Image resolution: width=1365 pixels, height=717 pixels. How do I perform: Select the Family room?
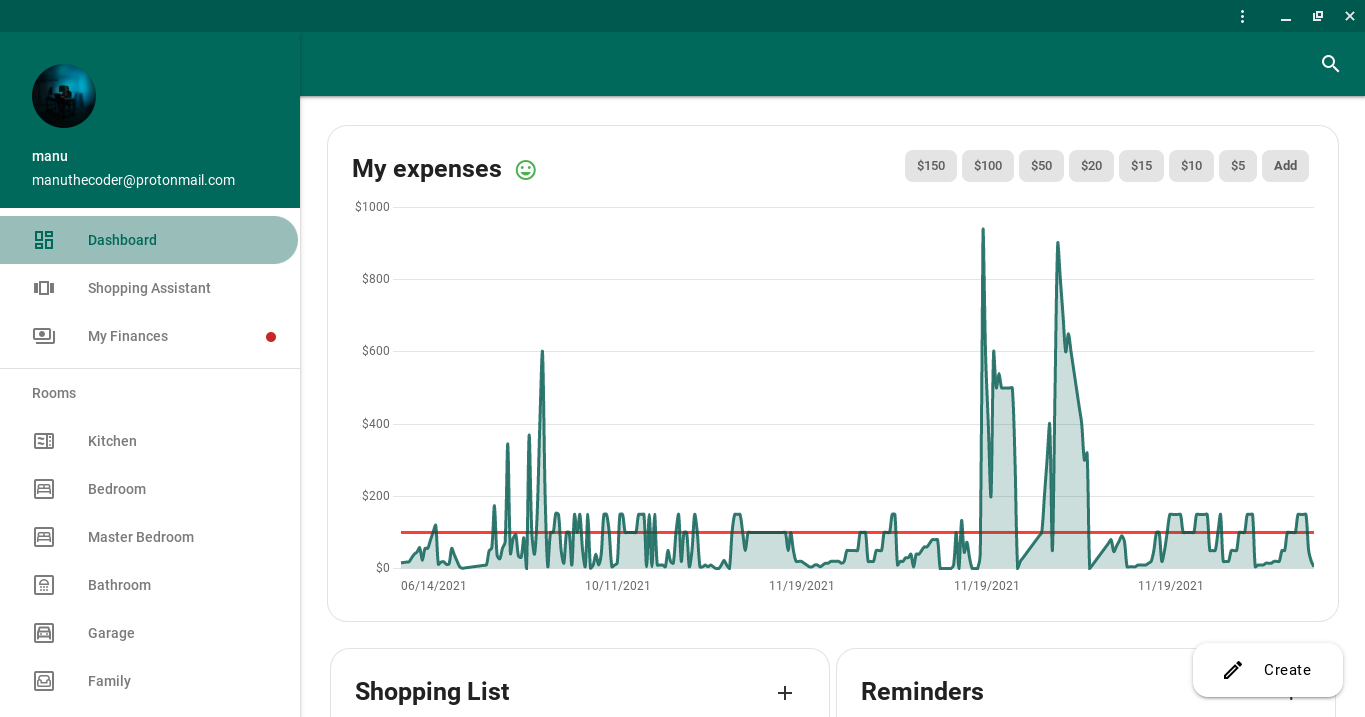[149, 681]
